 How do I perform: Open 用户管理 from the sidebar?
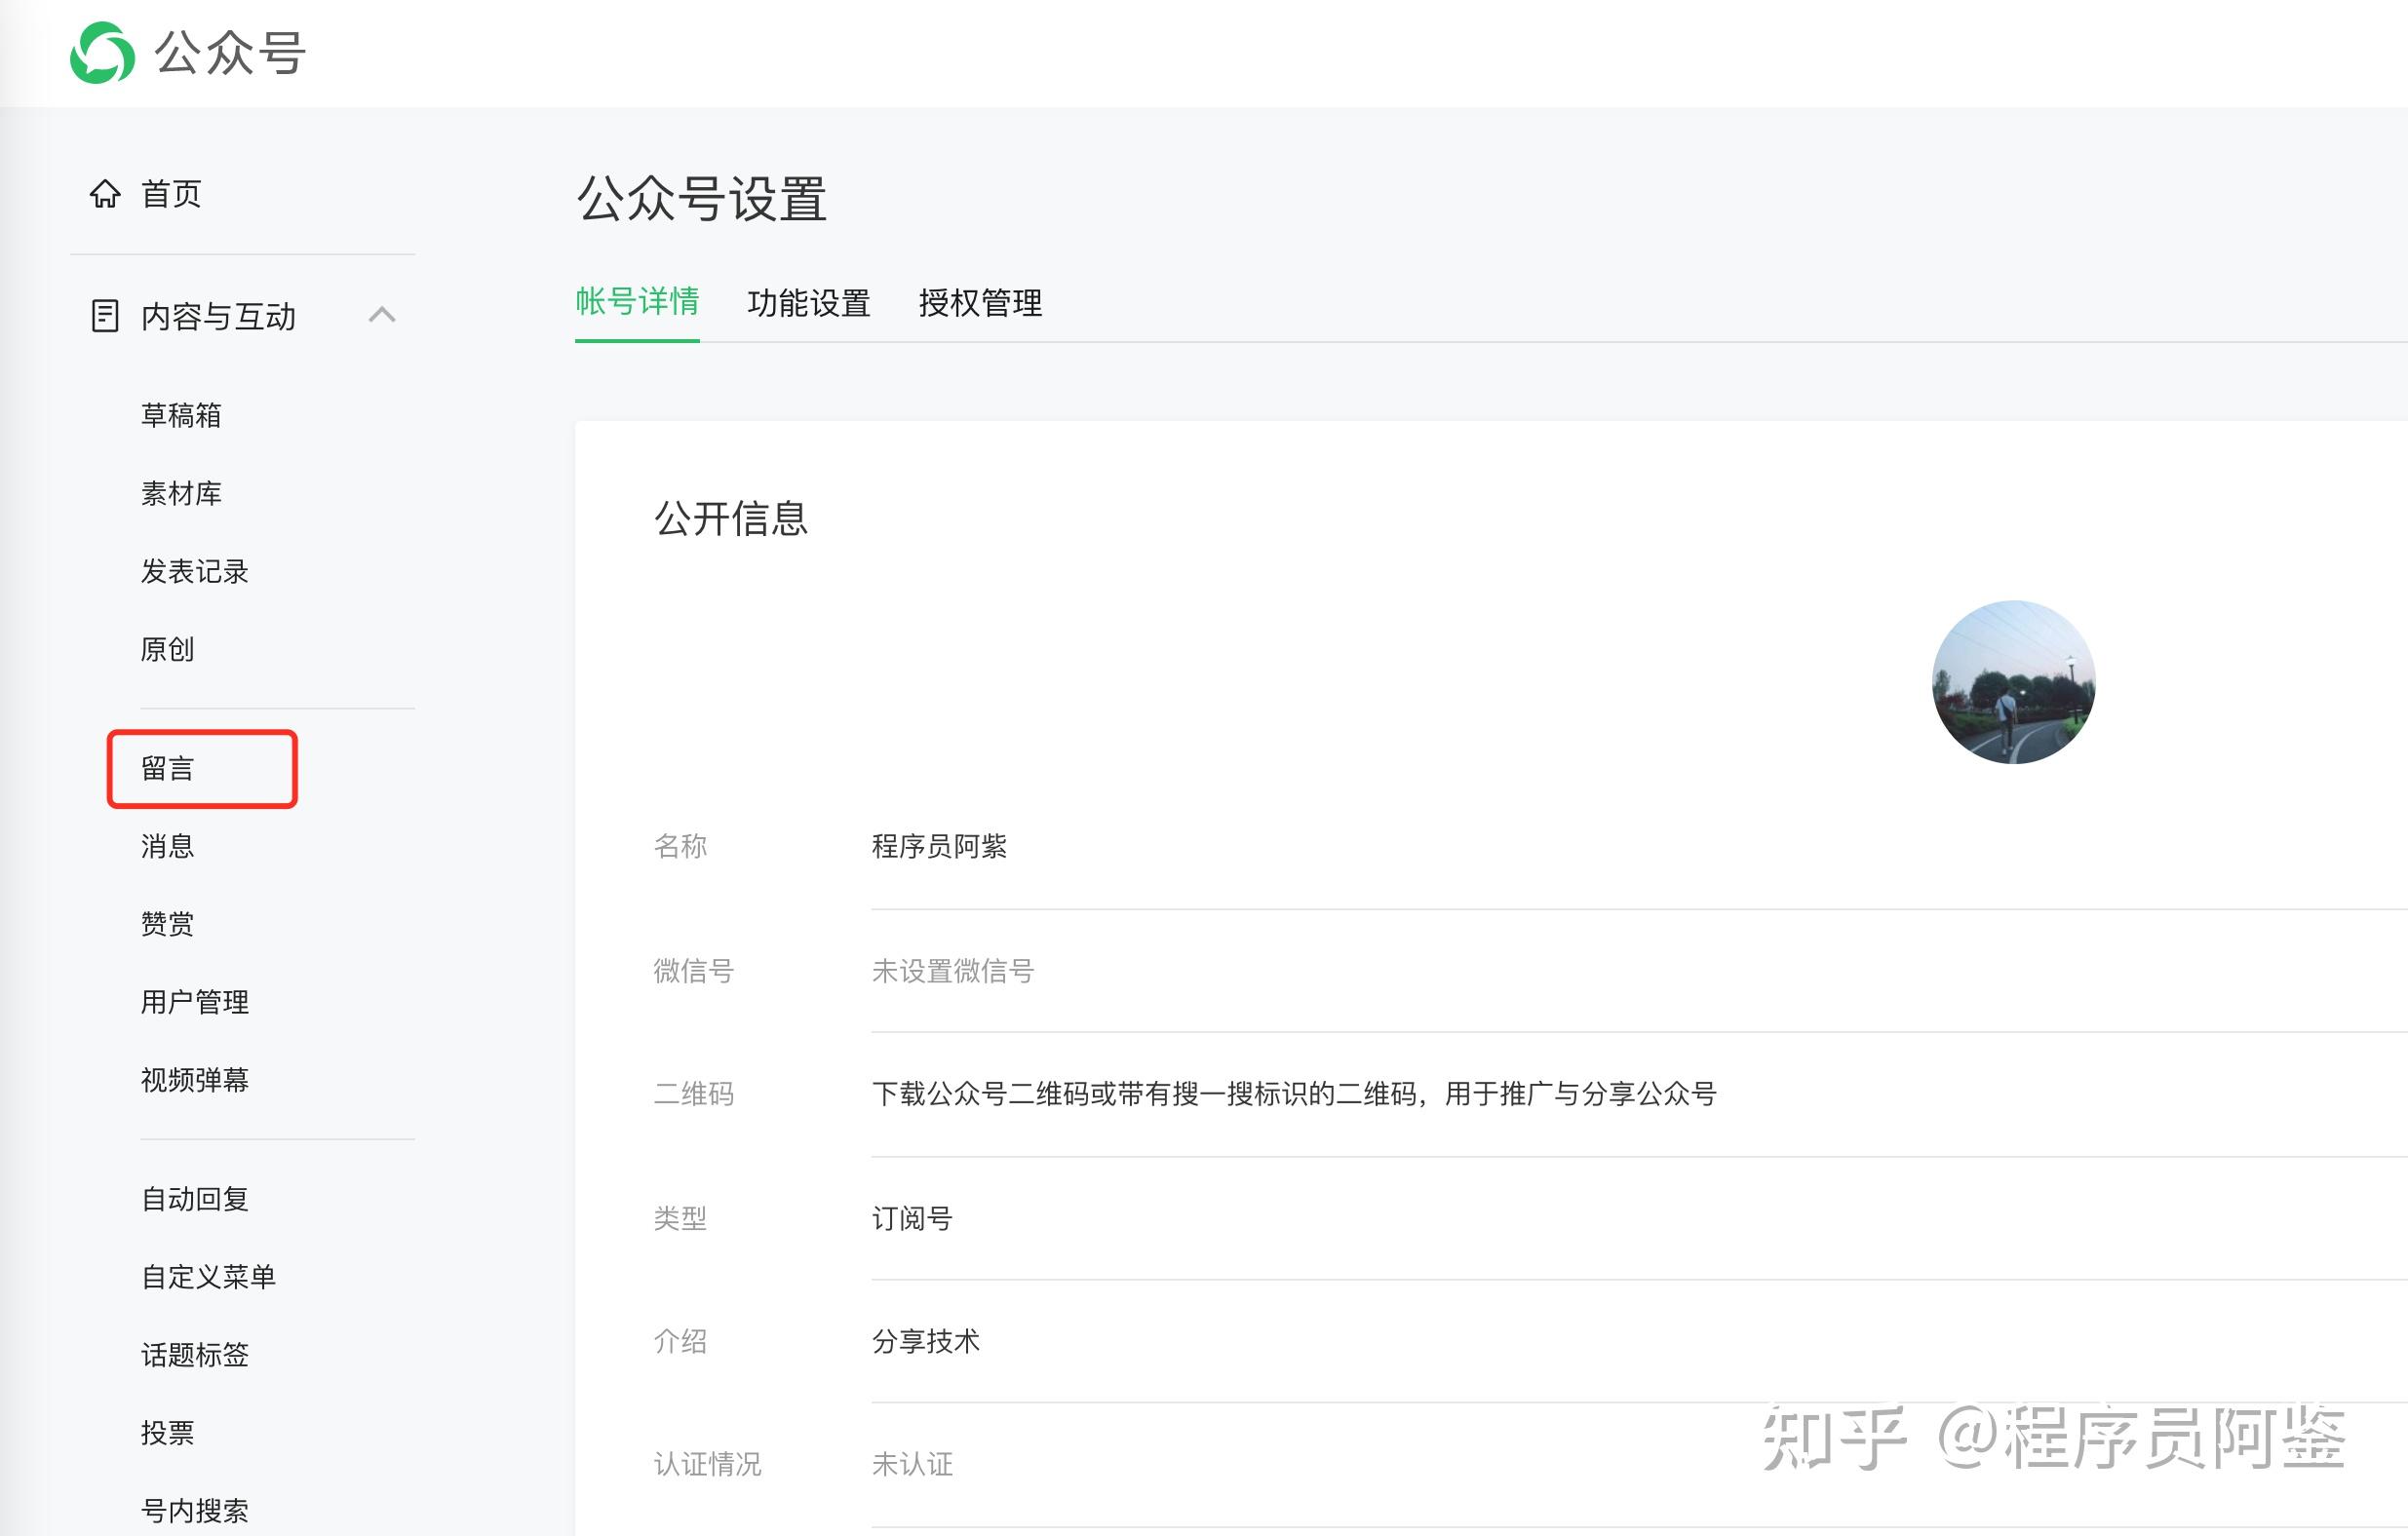coord(193,1002)
